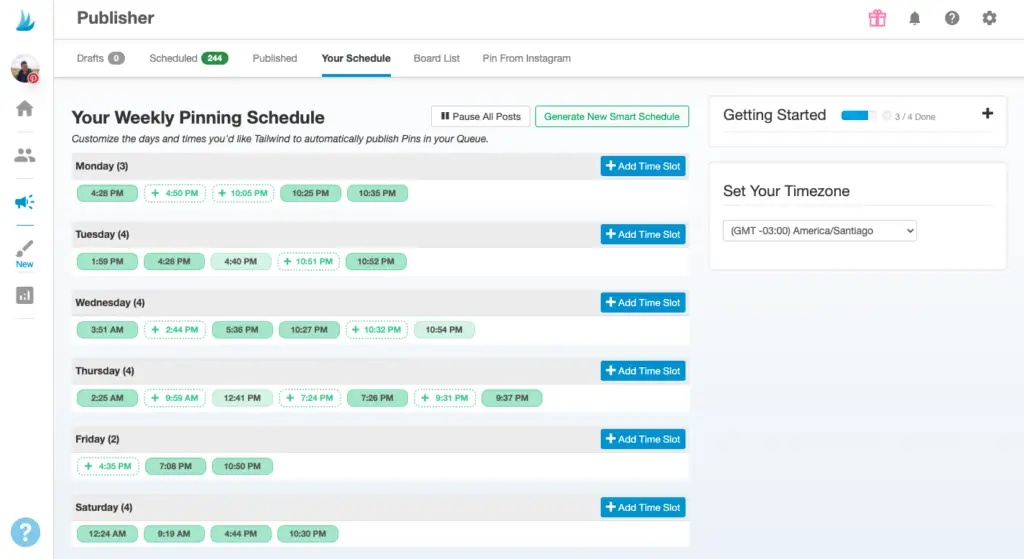The width and height of the screenshot is (1024, 559).
Task: Add suggested Tuesday 10:51 PM slot
Action: [308, 261]
